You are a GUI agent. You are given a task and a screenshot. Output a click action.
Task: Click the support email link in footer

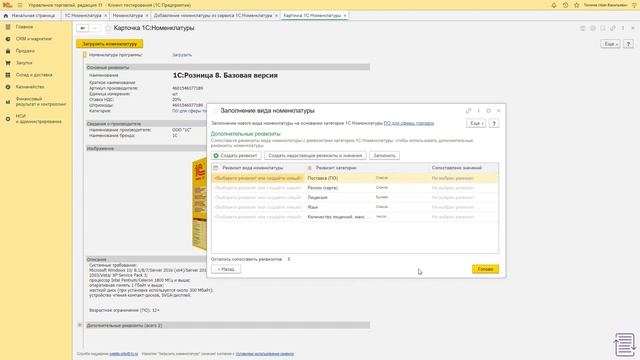coord(124,354)
